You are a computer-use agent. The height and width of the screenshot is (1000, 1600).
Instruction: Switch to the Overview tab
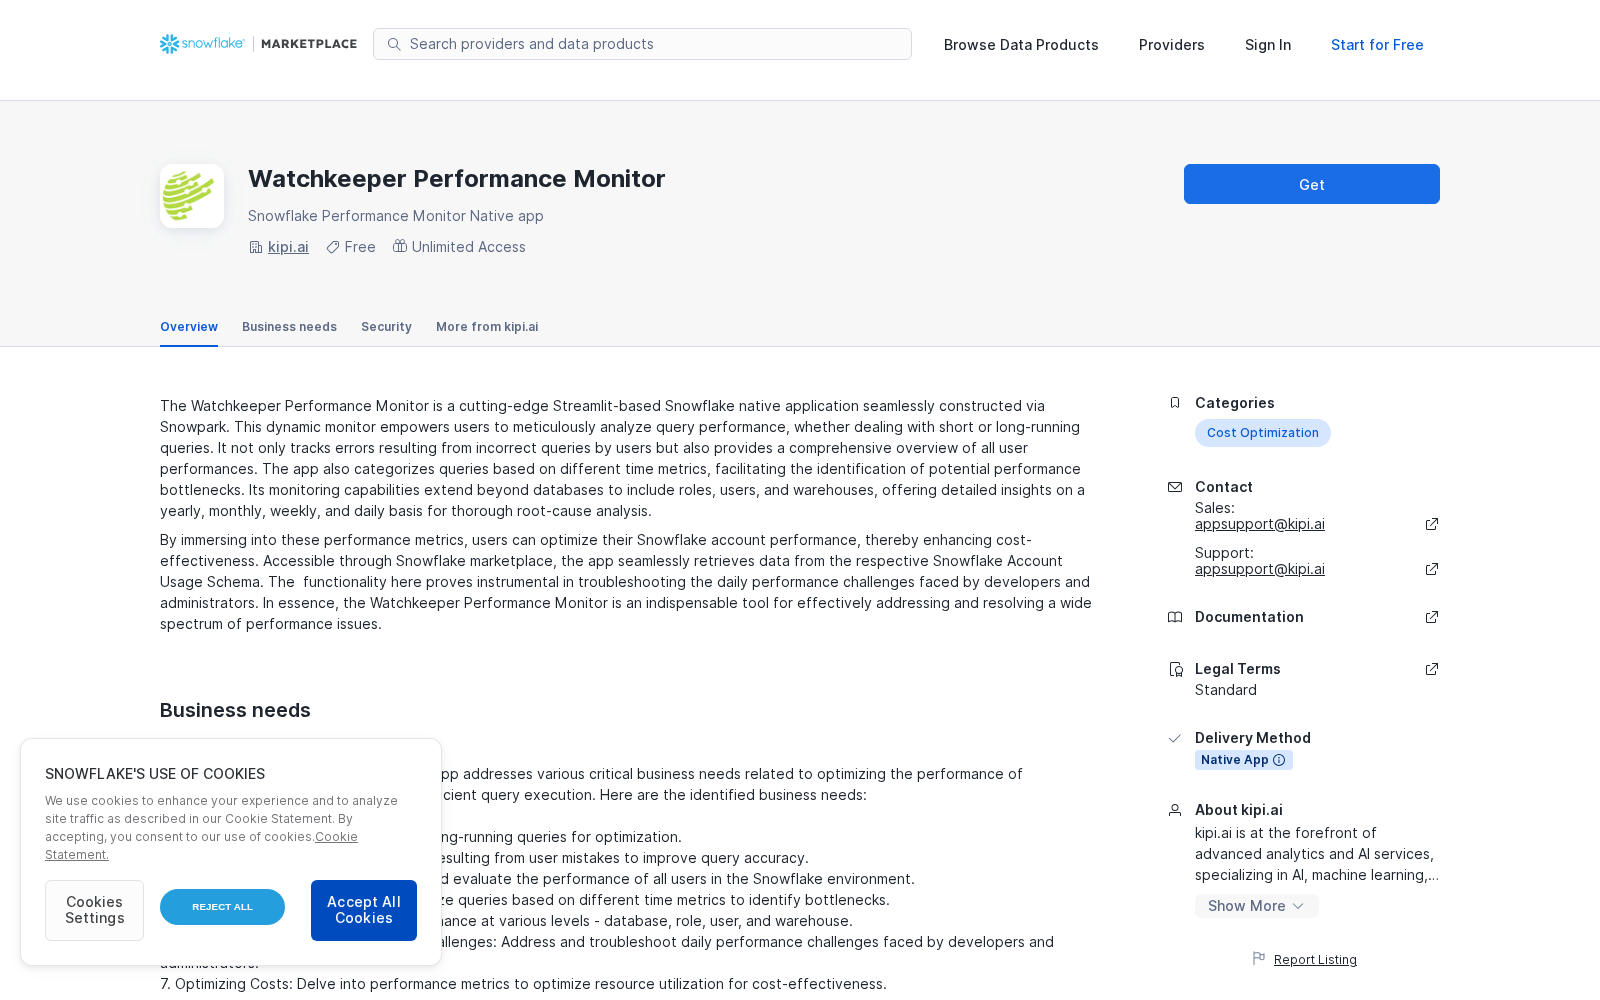(189, 327)
